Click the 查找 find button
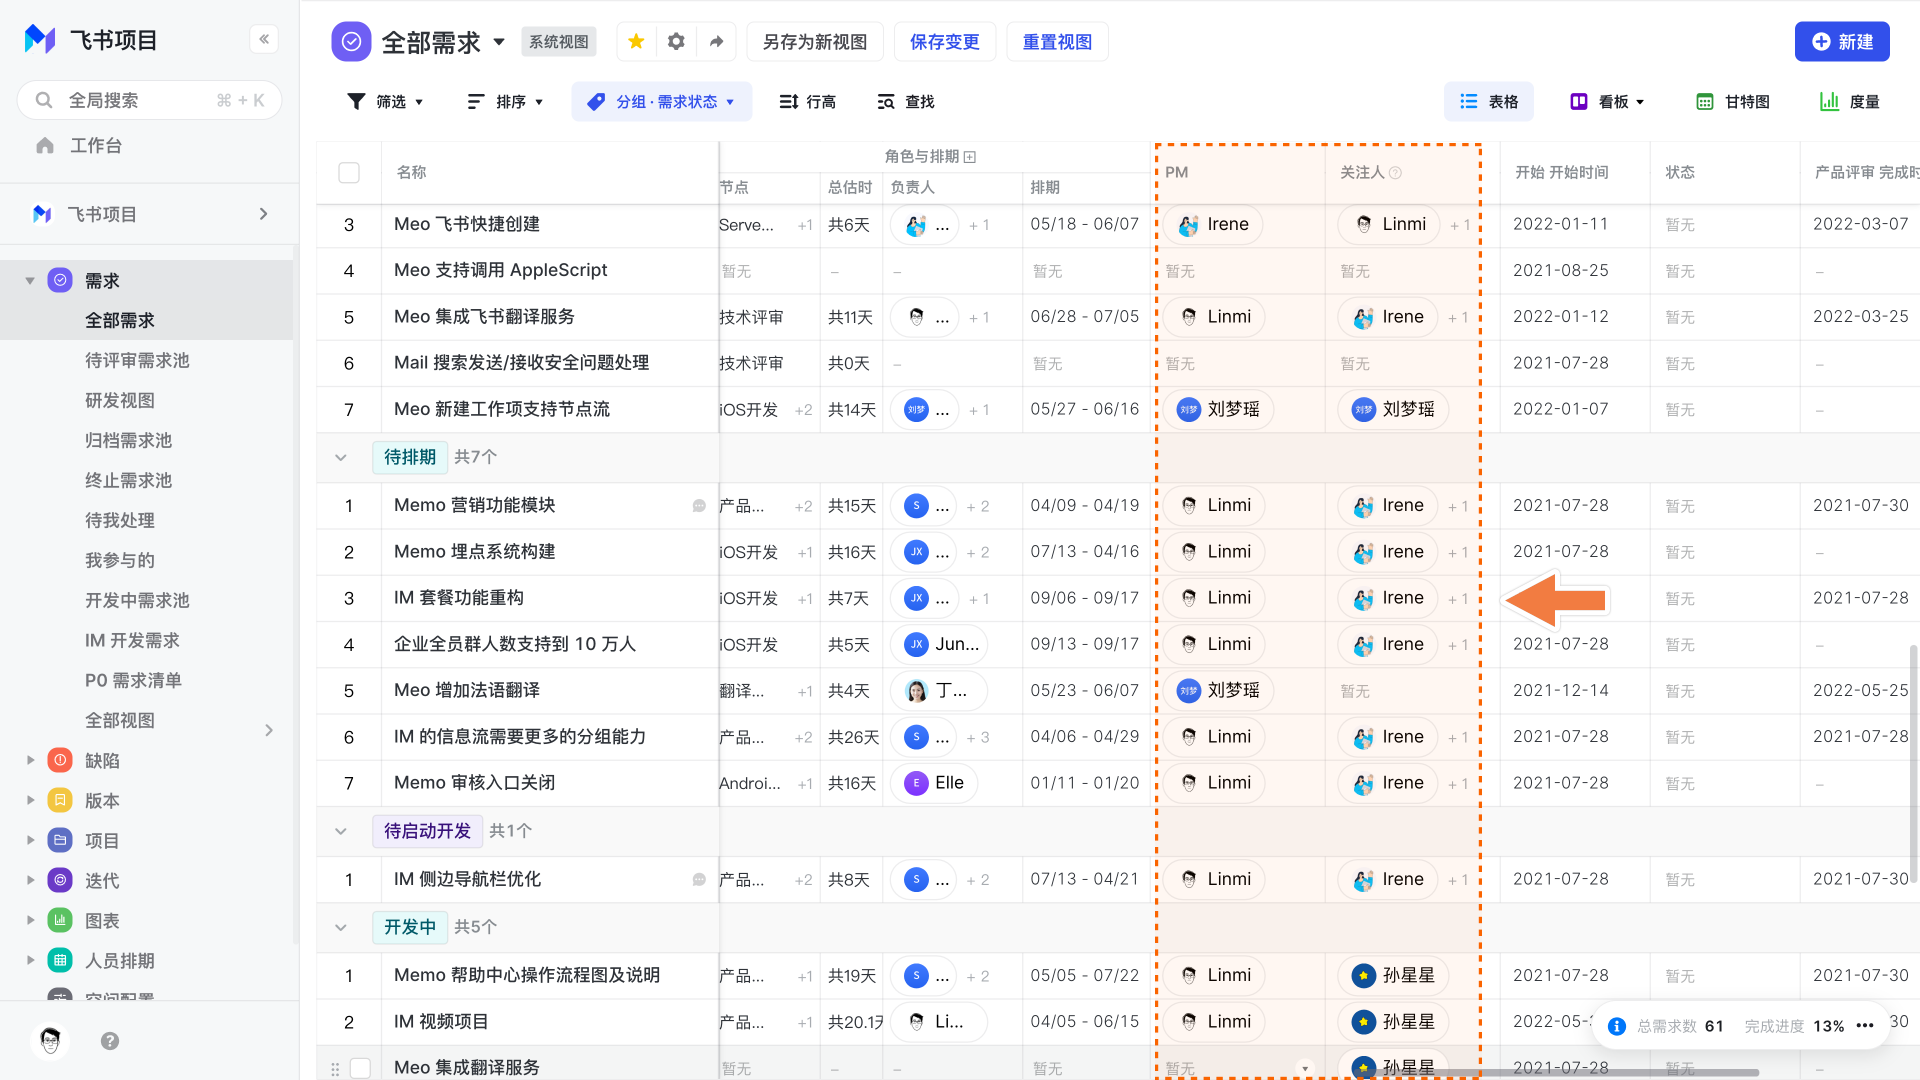 click(x=906, y=102)
